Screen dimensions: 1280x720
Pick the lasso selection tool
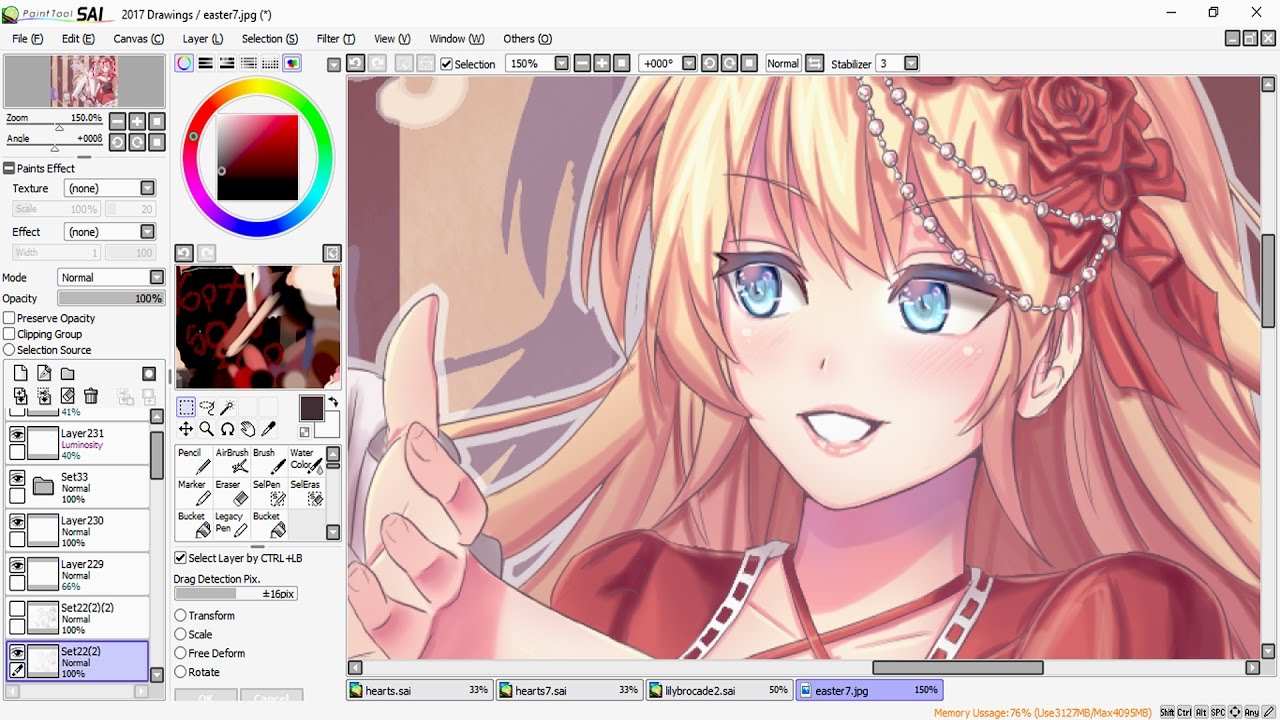point(207,407)
